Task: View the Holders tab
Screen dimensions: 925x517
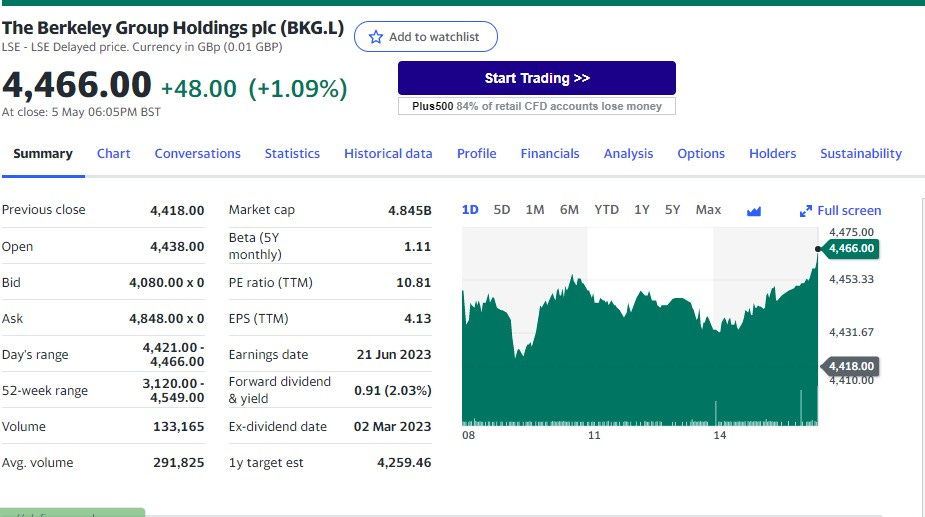Action: coord(772,153)
